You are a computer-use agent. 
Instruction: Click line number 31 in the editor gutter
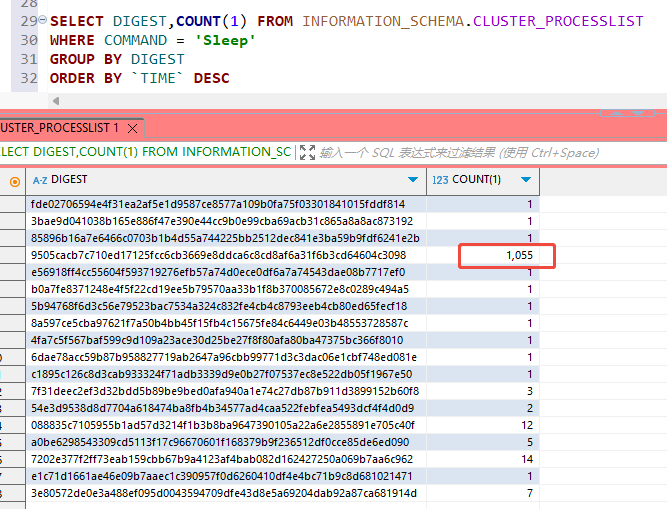click(29, 60)
